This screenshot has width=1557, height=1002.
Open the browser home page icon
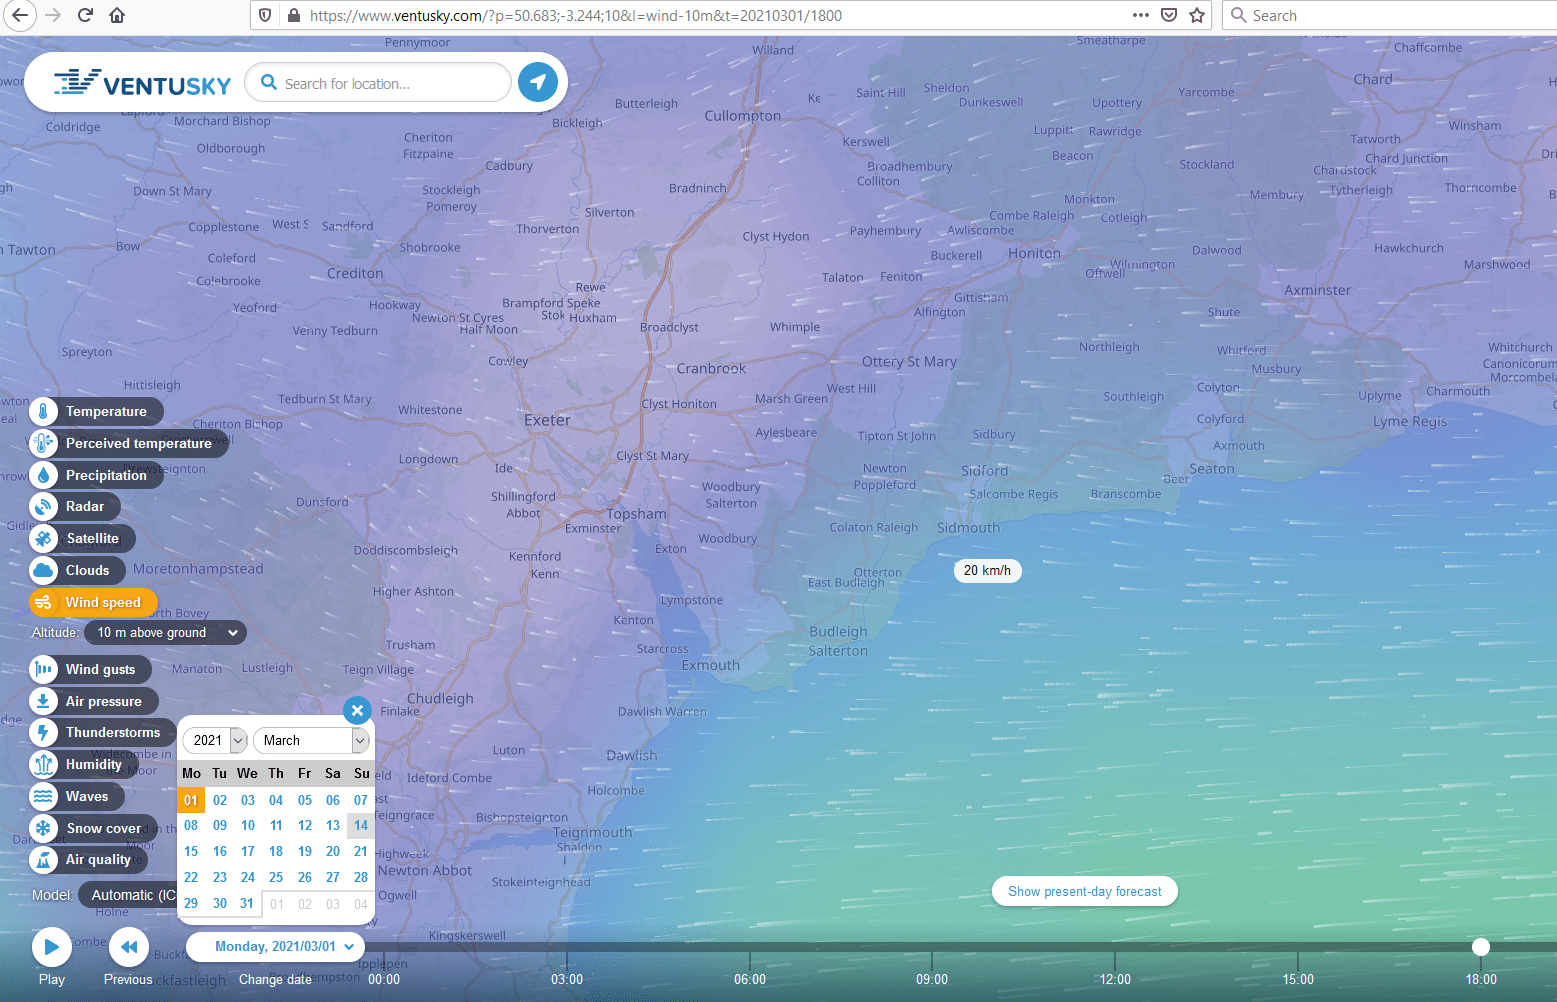pyautogui.click(x=117, y=15)
